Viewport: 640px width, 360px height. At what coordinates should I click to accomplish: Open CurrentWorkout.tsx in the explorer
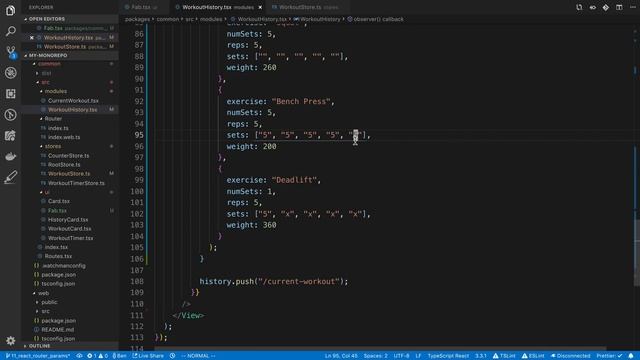73,100
